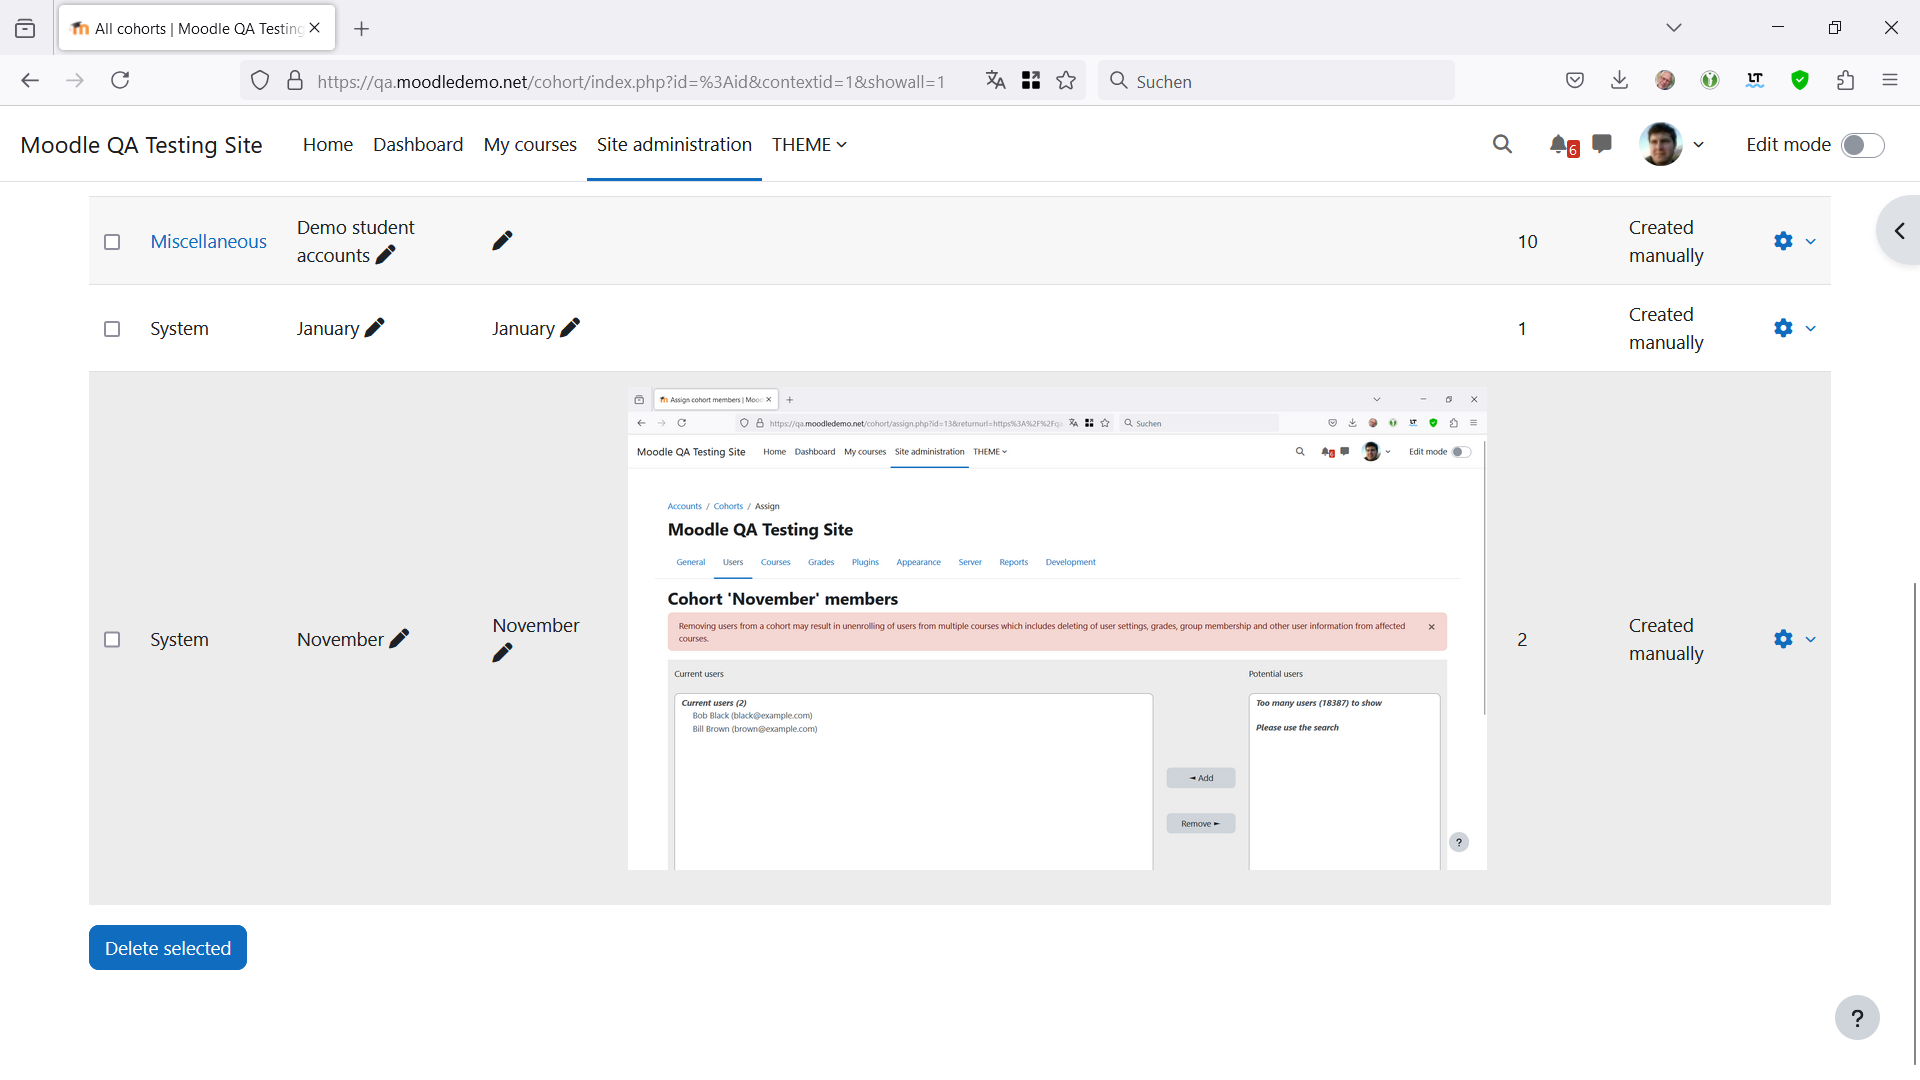Open the QR code grid icon in address bar

pyautogui.click(x=1031, y=81)
